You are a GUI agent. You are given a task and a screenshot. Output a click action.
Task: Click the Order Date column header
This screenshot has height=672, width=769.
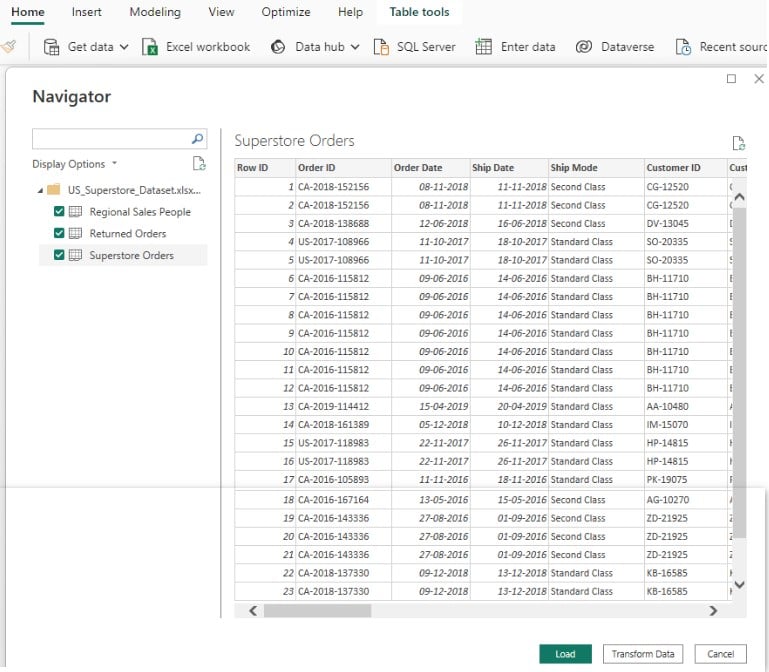point(431,168)
